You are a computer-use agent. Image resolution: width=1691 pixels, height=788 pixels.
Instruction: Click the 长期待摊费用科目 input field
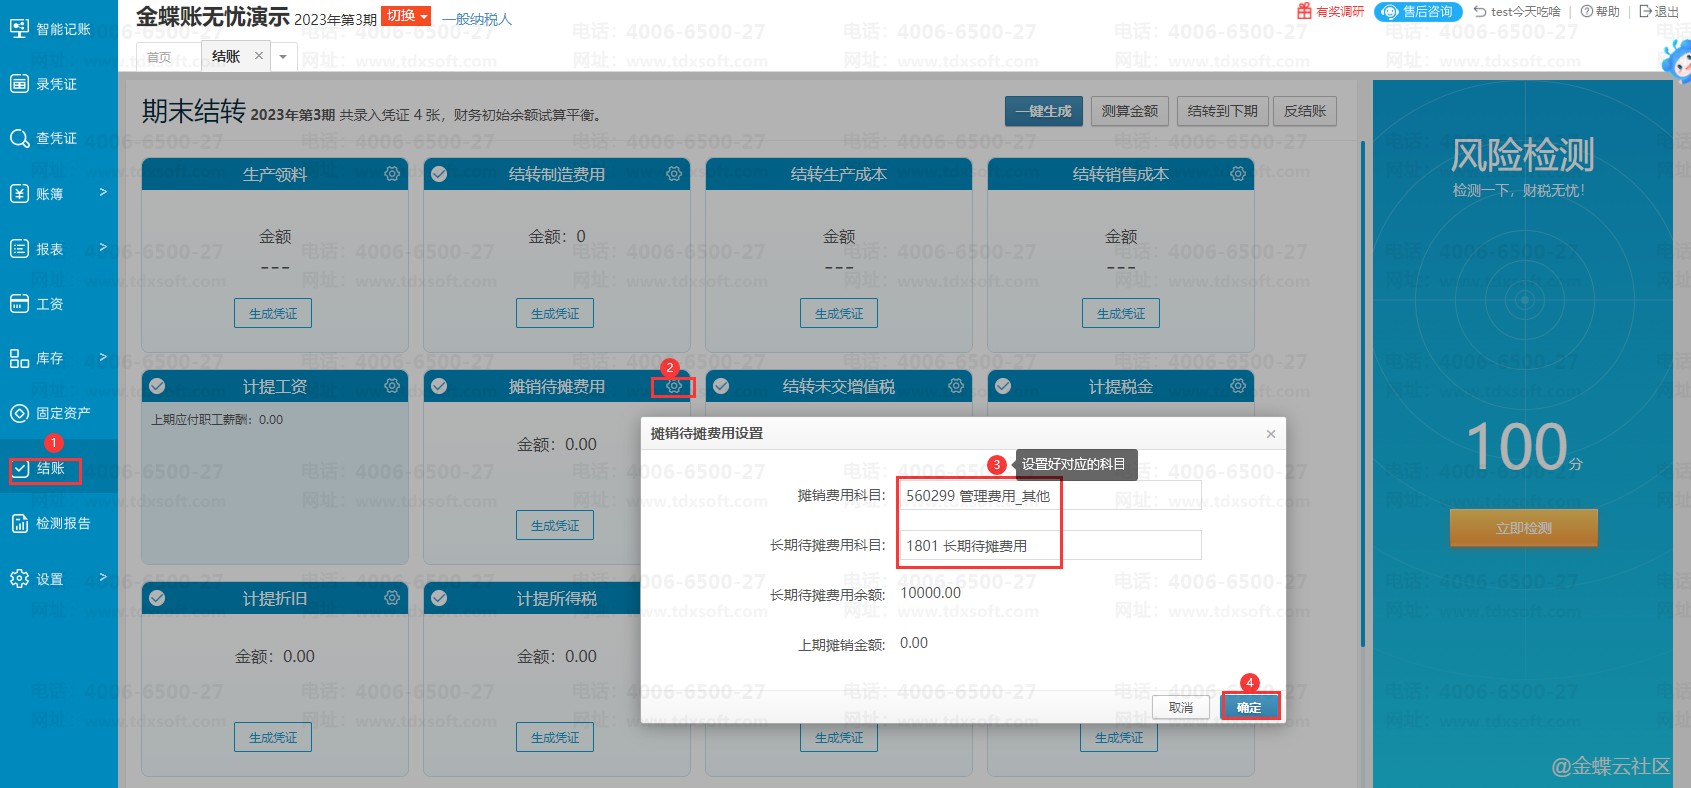[x=1050, y=545]
